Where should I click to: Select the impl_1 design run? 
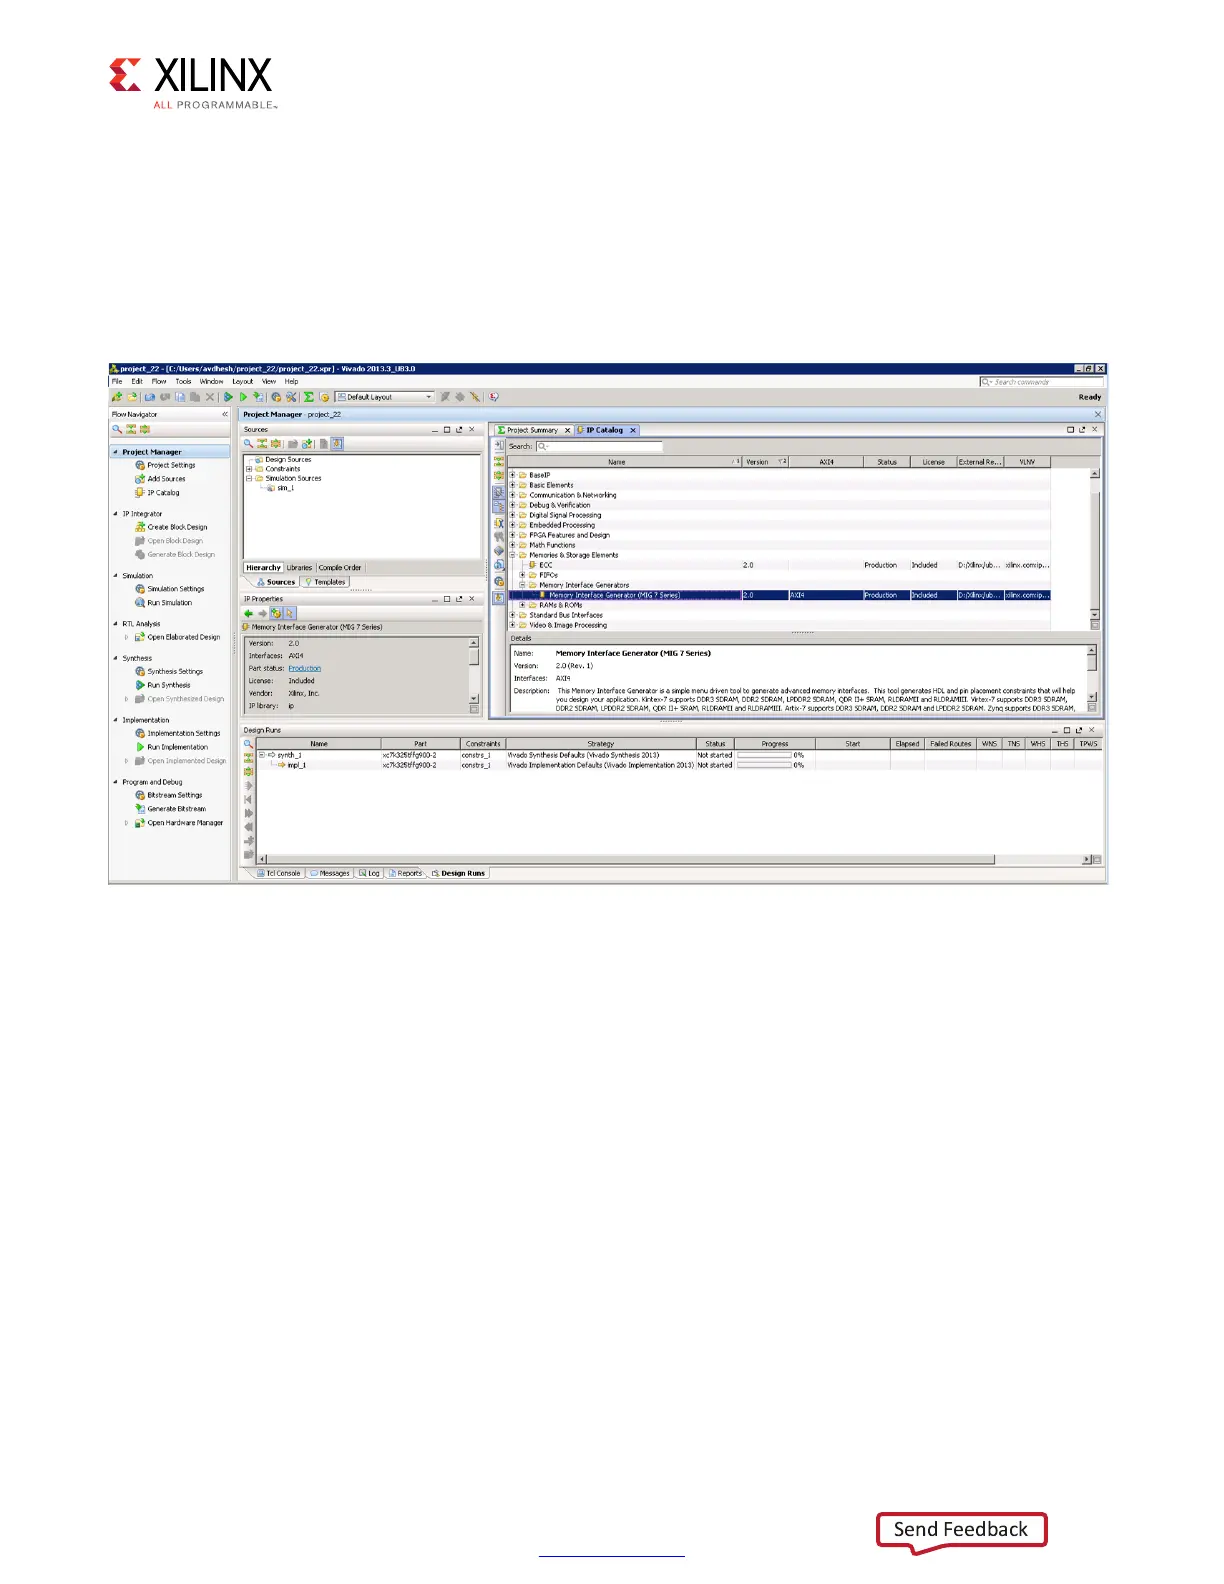(291, 765)
